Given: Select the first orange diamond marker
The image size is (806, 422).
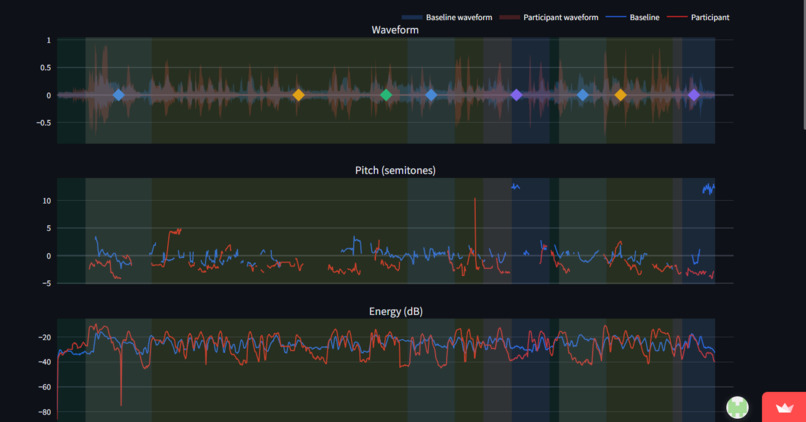Looking at the screenshot, I should point(299,95).
